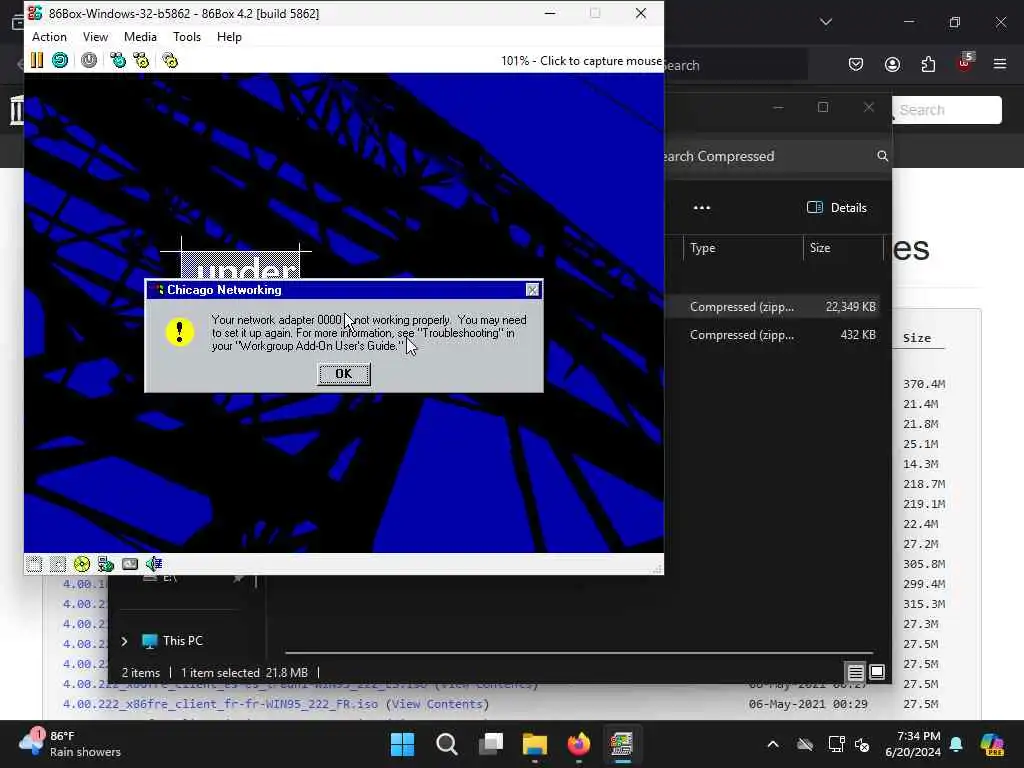Viewport: 1024px width, 768px height.
Task: Click the CD-ROM drive status icon
Action: click(82, 564)
